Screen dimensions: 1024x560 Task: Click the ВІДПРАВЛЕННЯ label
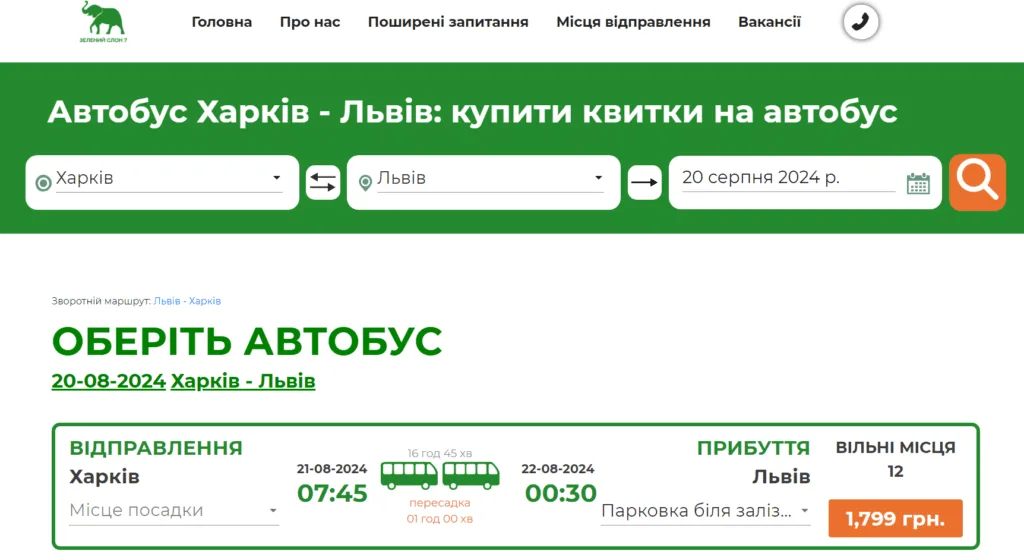[x=156, y=448]
